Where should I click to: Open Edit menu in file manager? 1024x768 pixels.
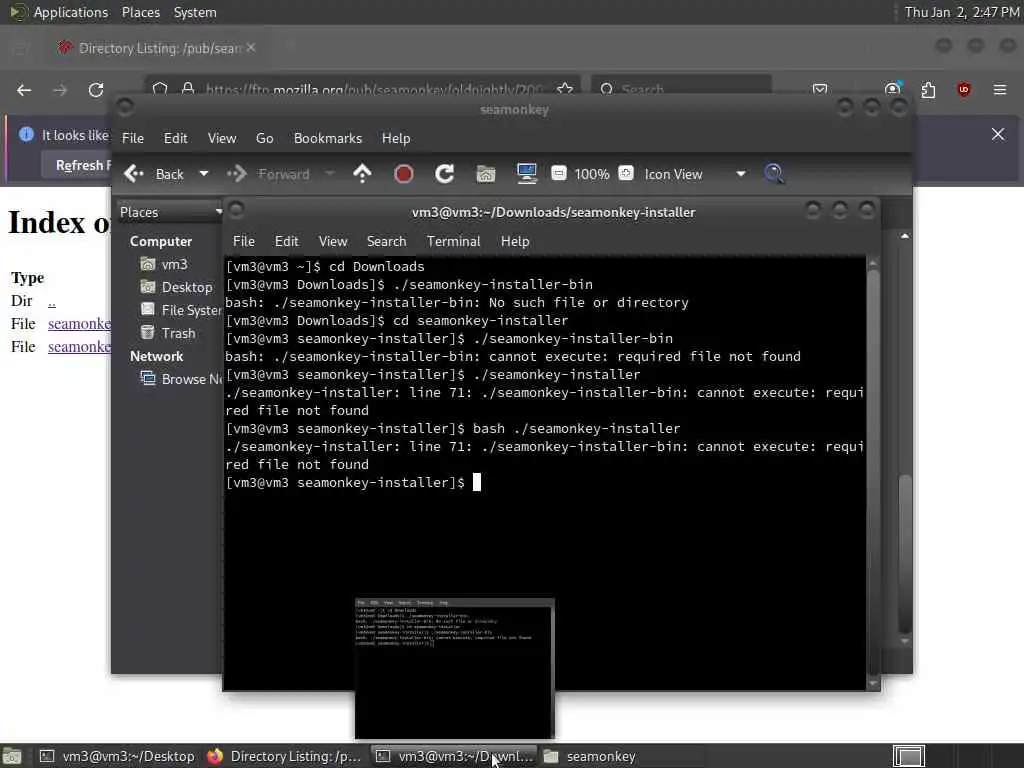pyautogui.click(x=175, y=138)
